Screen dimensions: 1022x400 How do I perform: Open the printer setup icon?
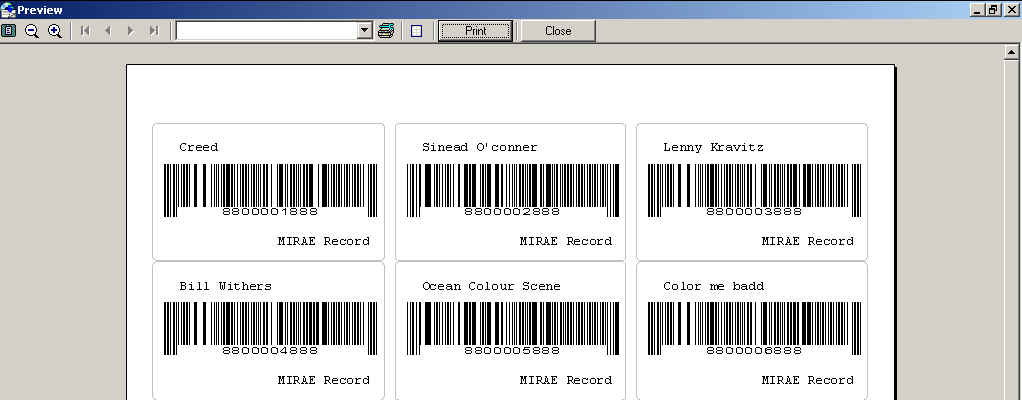tap(386, 31)
